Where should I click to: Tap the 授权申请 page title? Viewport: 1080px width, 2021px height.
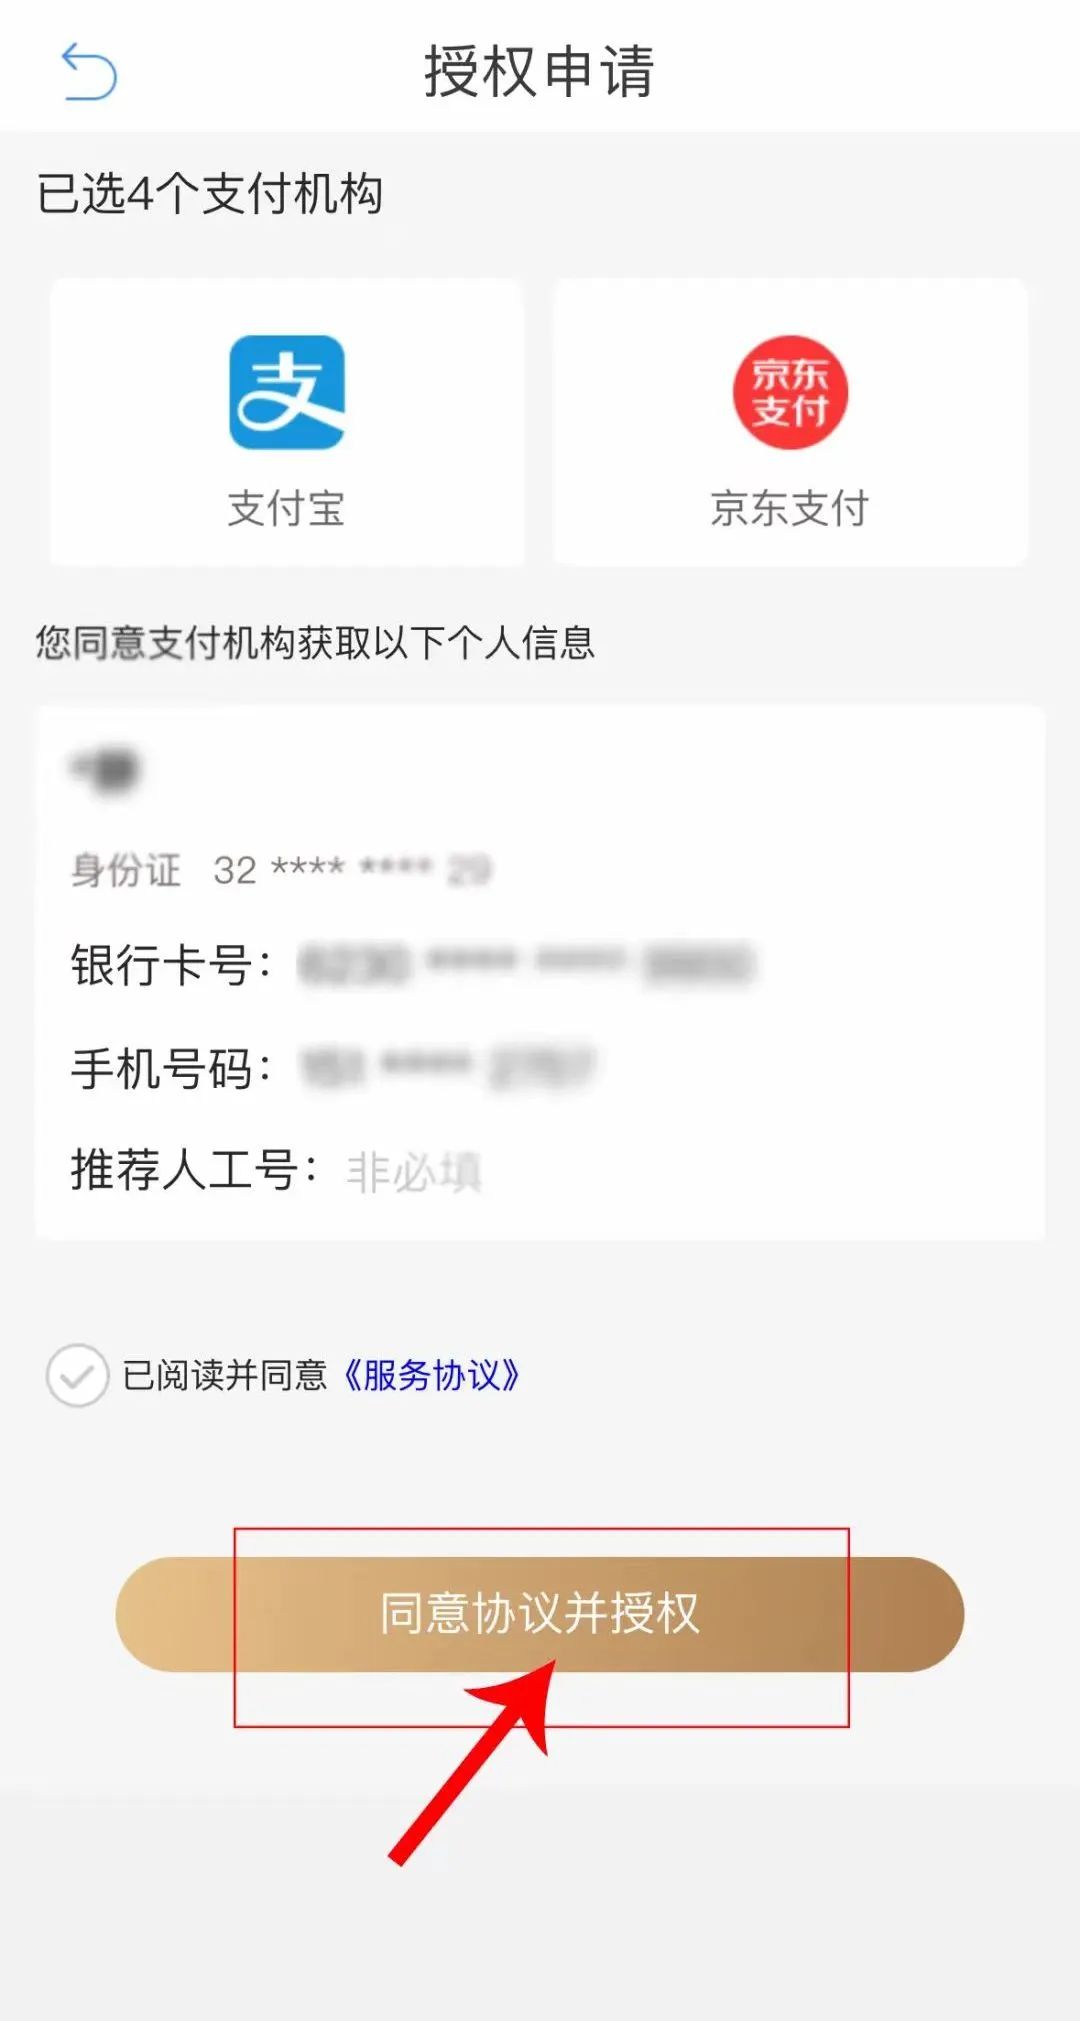[x=539, y=72]
